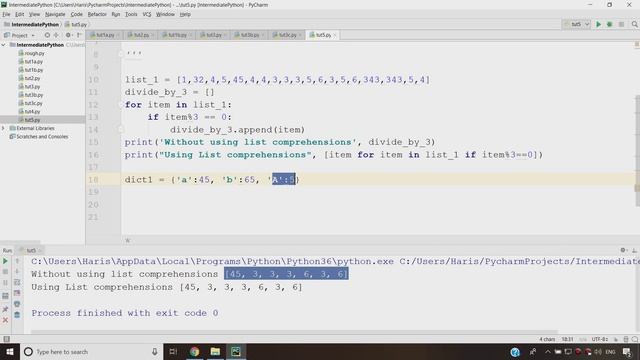Toggle the fold marker at the docstring end line
The height and width of the screenshot is (360, 640).
121,53
